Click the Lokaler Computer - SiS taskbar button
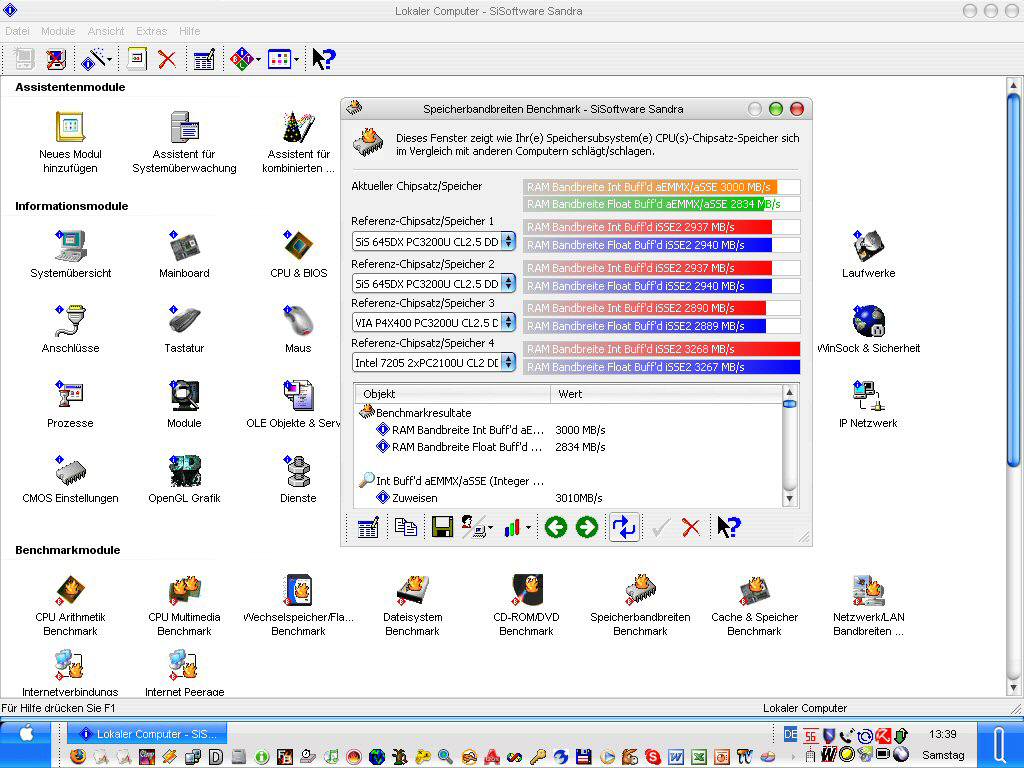1024x768 pixels. 148,734
